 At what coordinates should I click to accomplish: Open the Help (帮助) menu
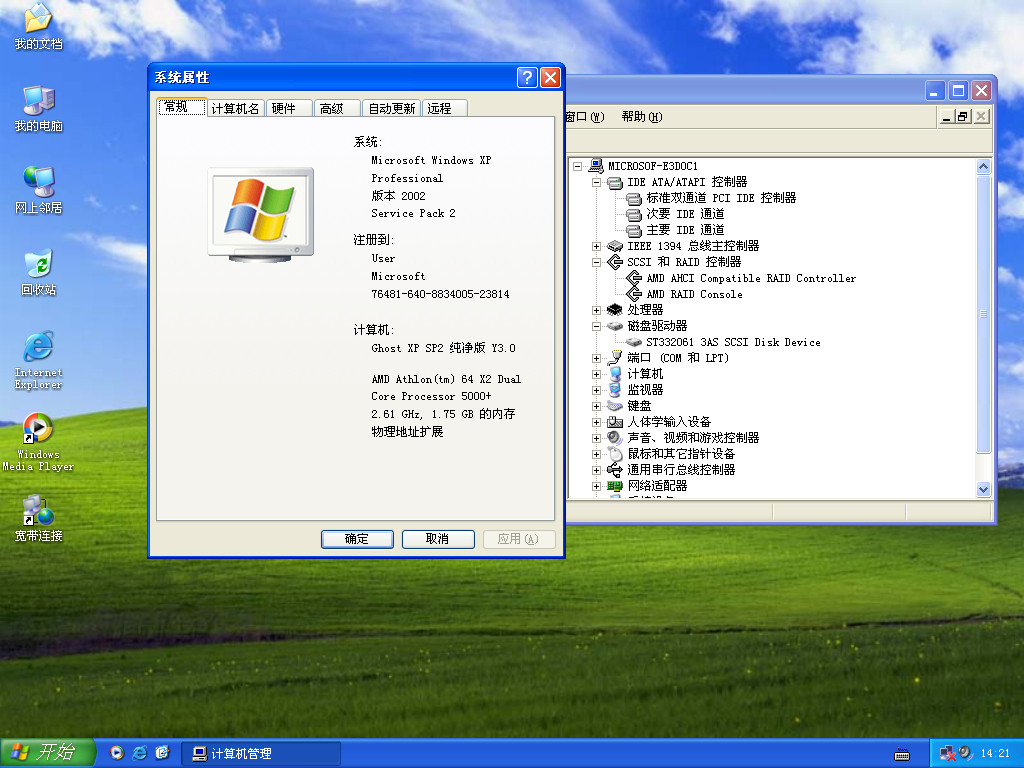point(641,117)
